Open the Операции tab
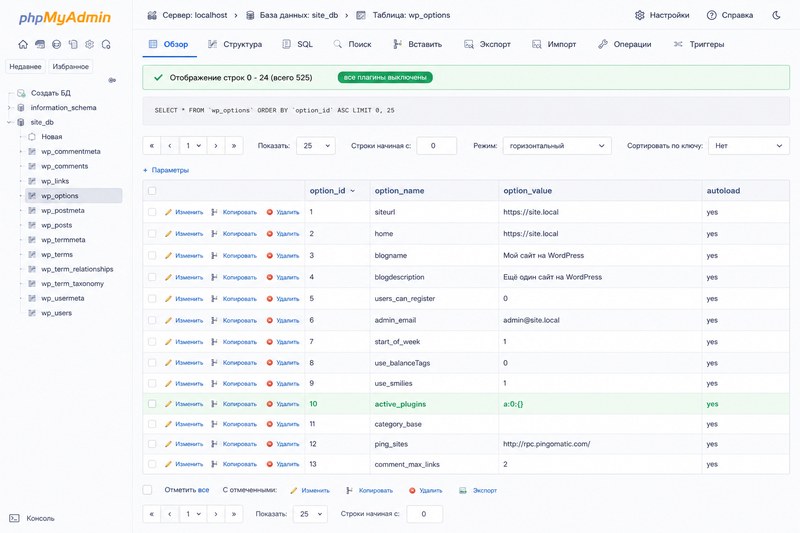The height and width of the screenshot is (533, 800). [624, 44]
